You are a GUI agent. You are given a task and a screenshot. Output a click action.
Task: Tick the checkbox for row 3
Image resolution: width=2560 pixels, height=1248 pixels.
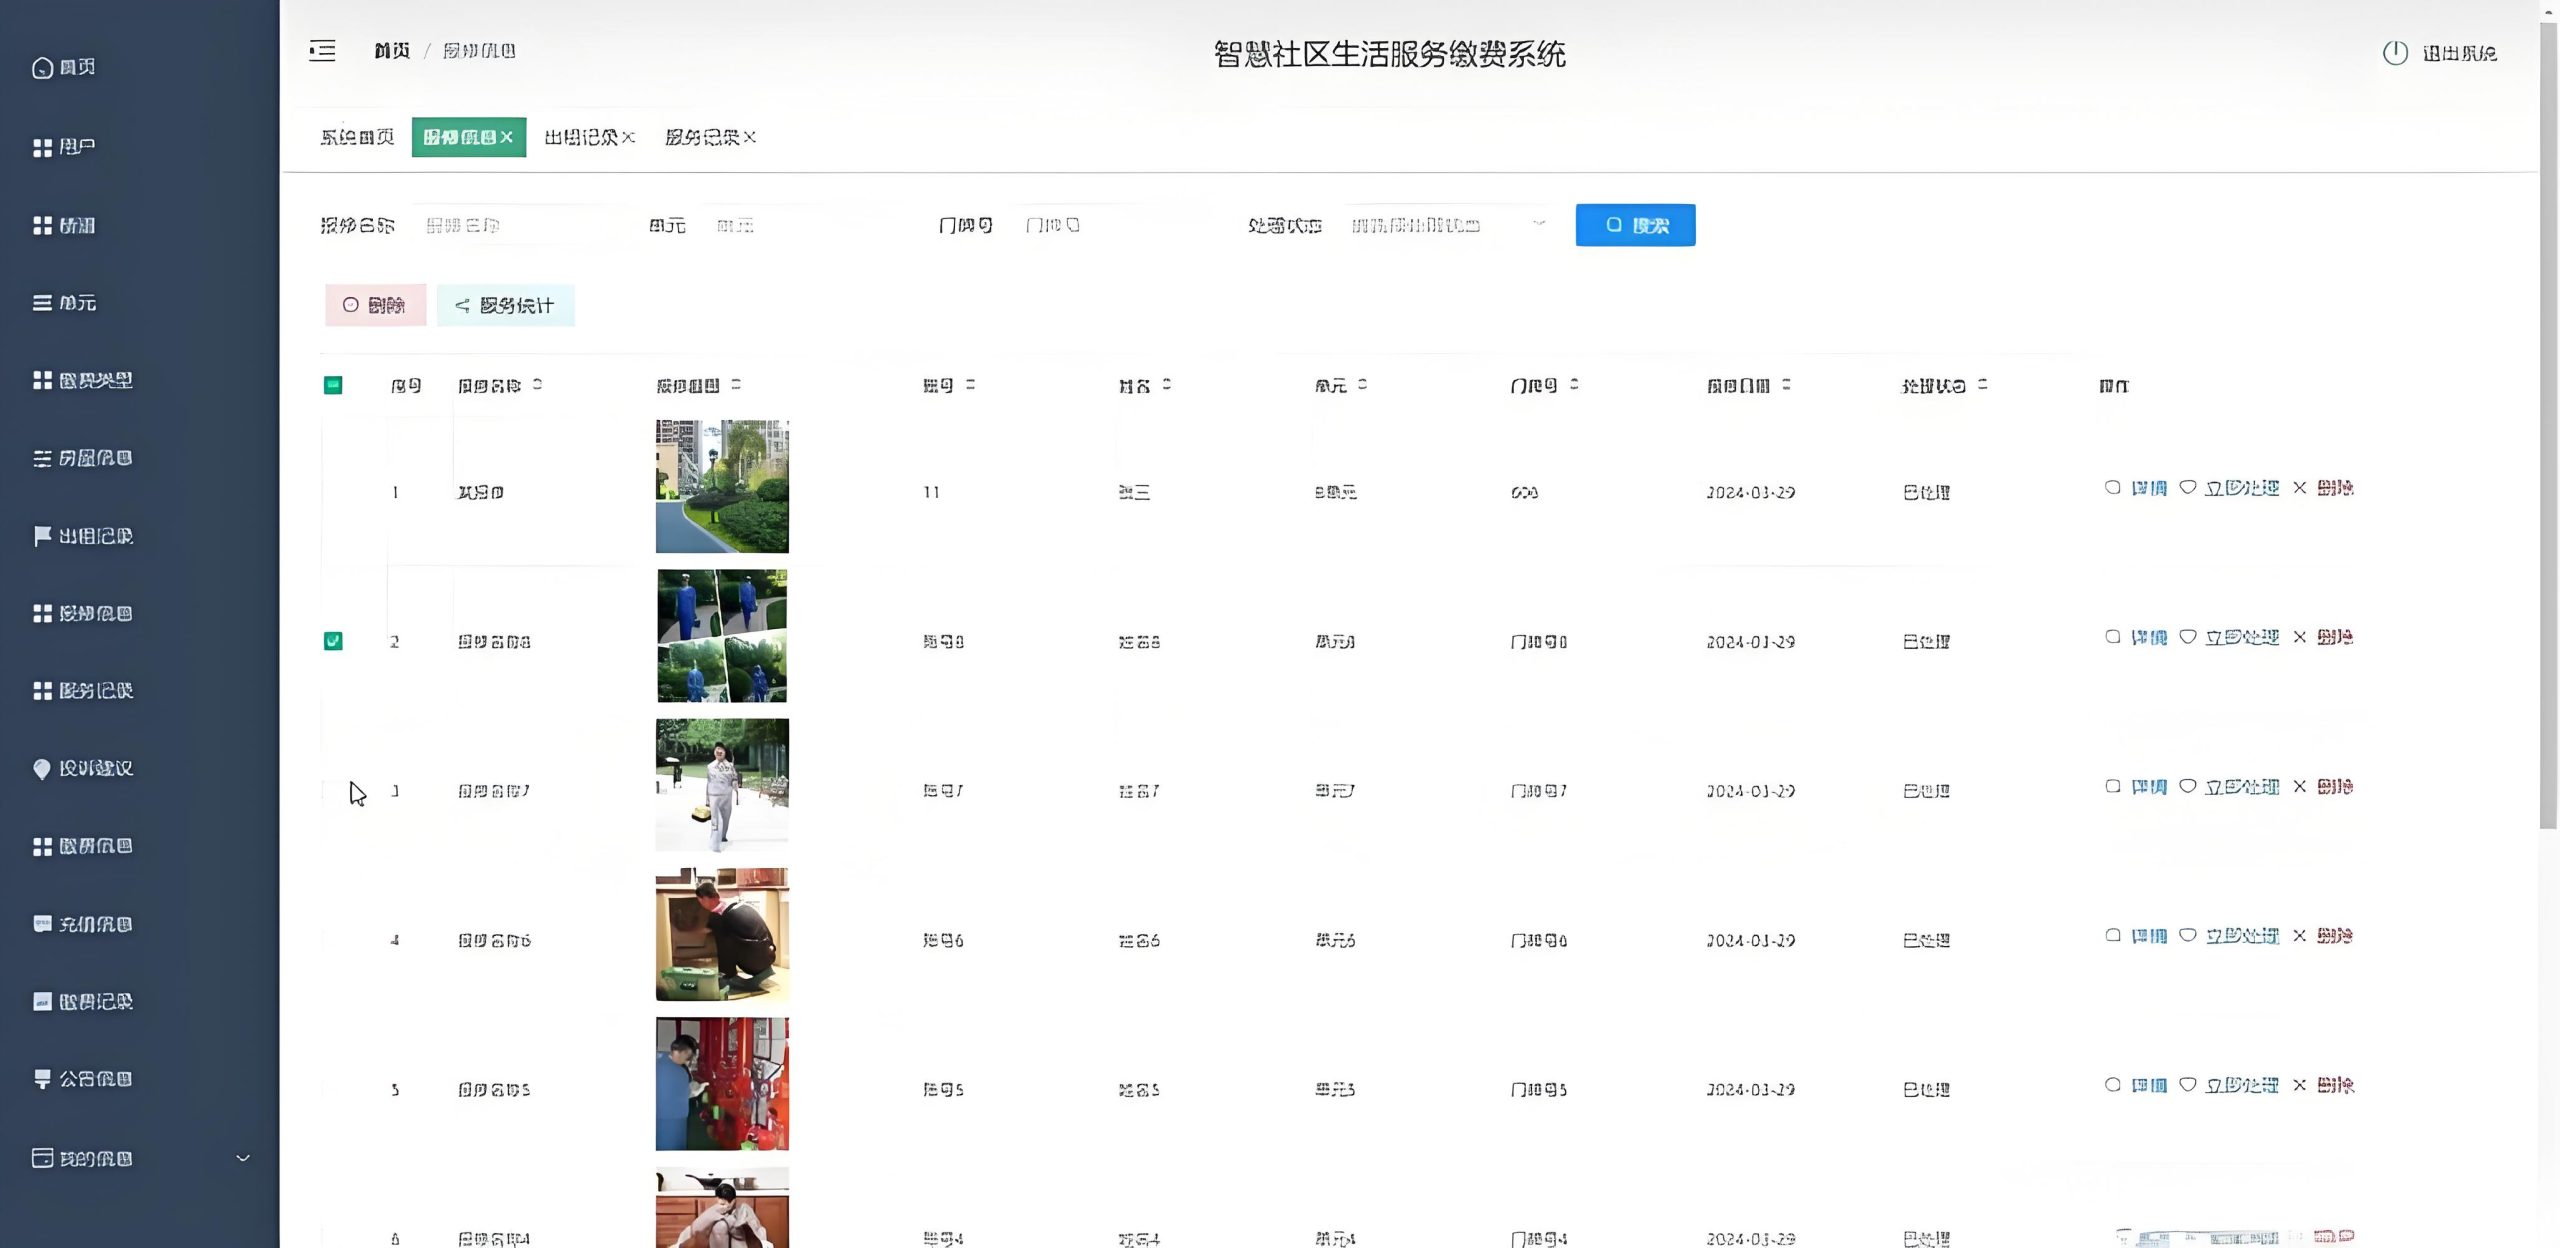pyautogui.click(x=333, y=791)
